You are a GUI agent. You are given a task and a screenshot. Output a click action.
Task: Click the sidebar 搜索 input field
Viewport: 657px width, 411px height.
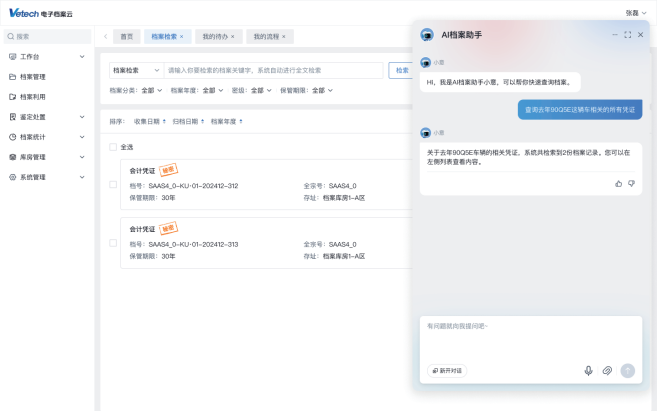pos(47,36)
